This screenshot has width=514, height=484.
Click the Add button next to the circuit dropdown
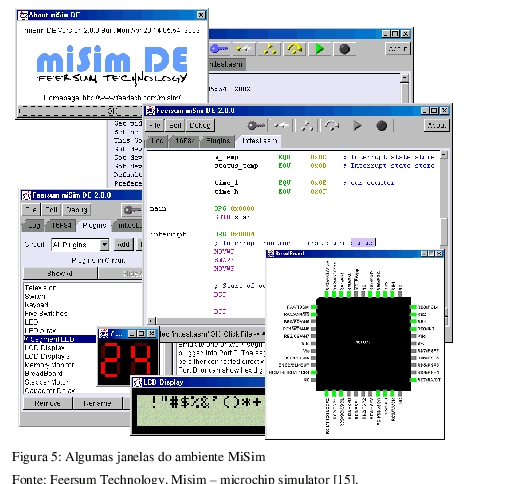click(123, 245)
